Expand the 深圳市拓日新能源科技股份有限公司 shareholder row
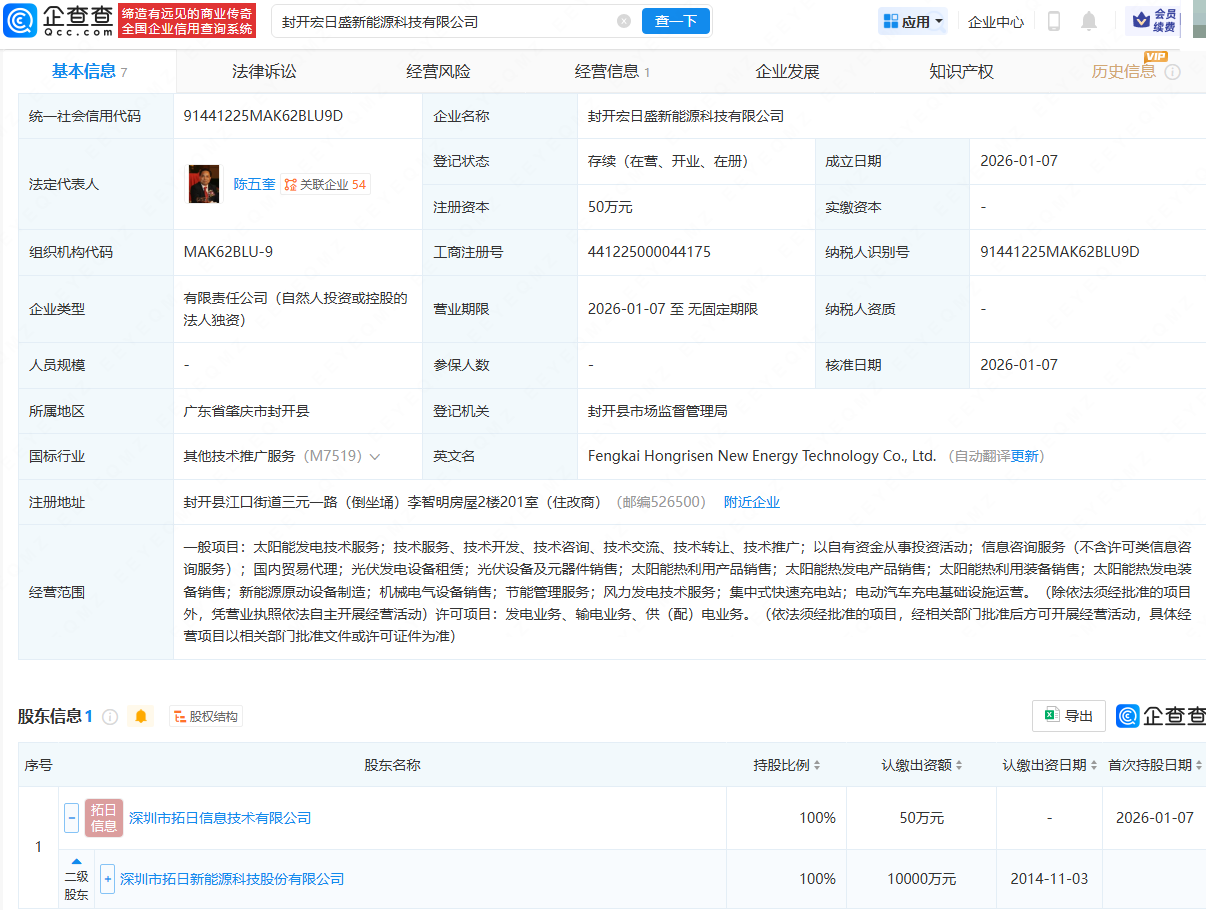1206x910 pixels. pos(108,879)
